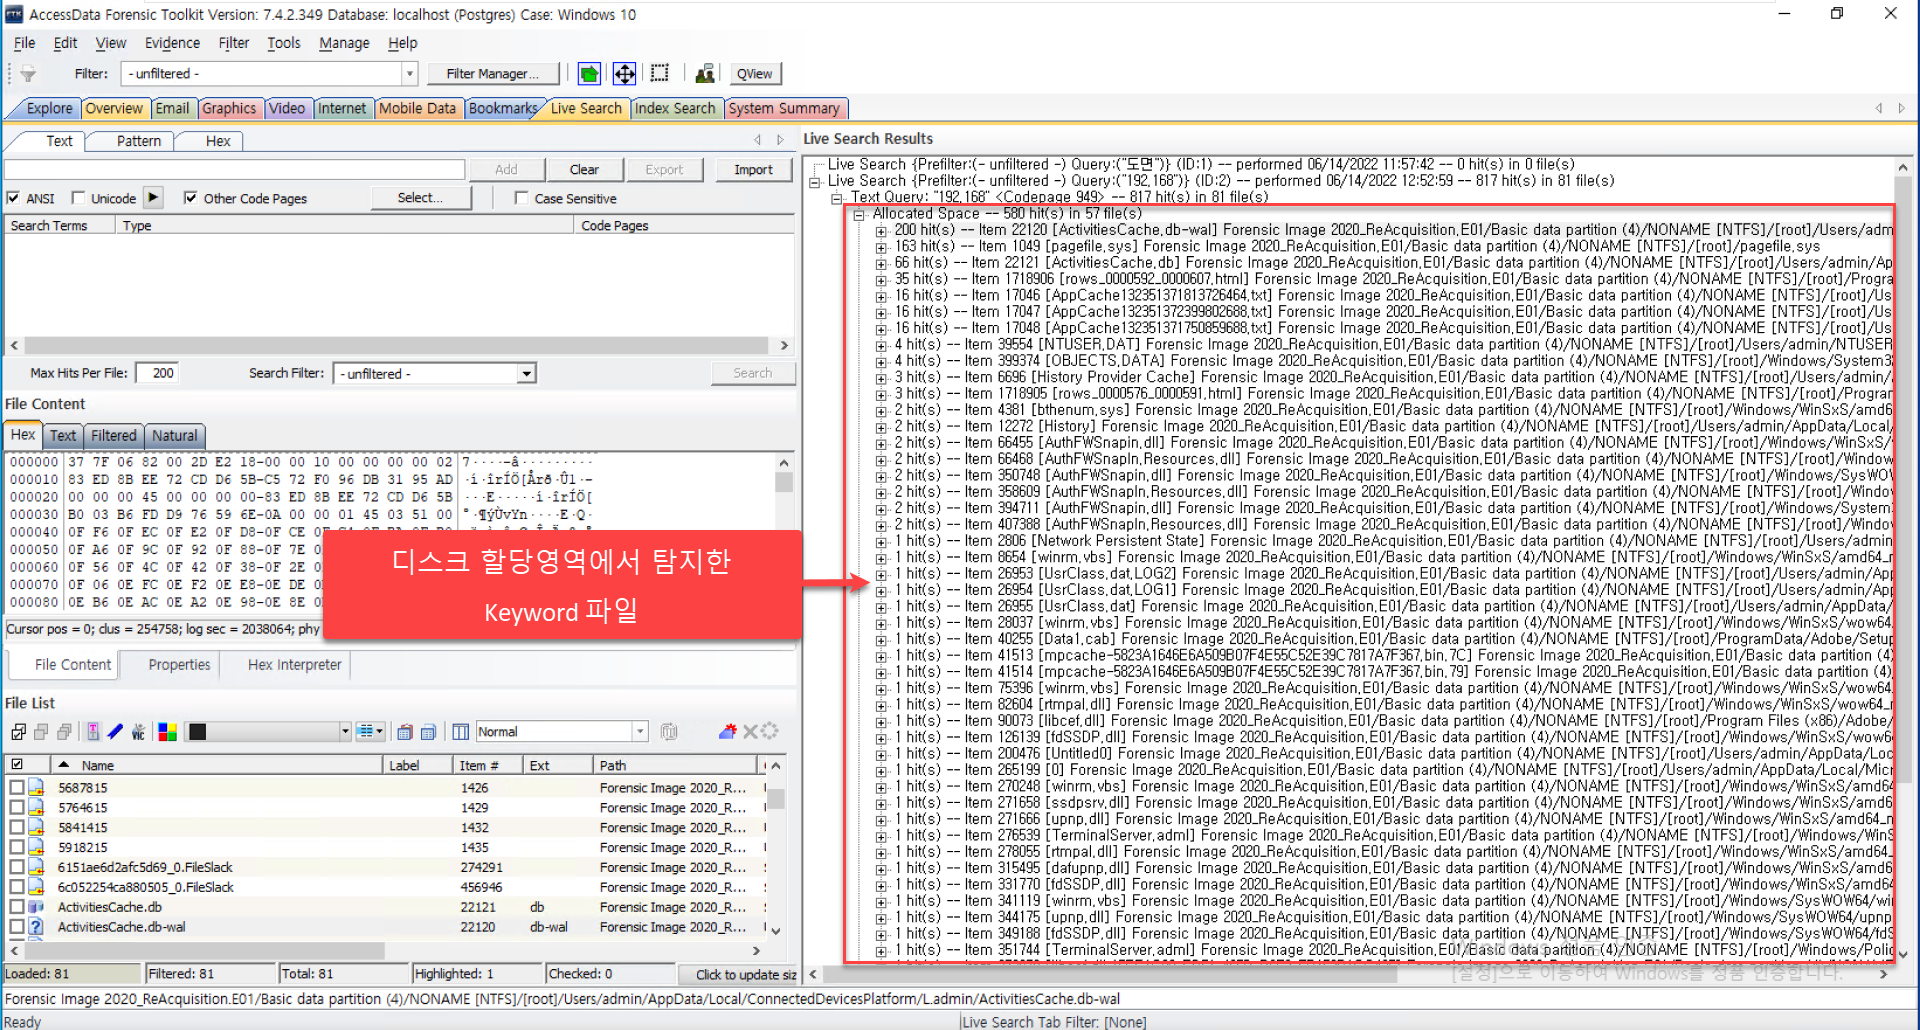Image resolution: width=1920 pixels, height=1030 pixels.
Task: Click the four-color squares icon
Action: (x=167, y=732)
